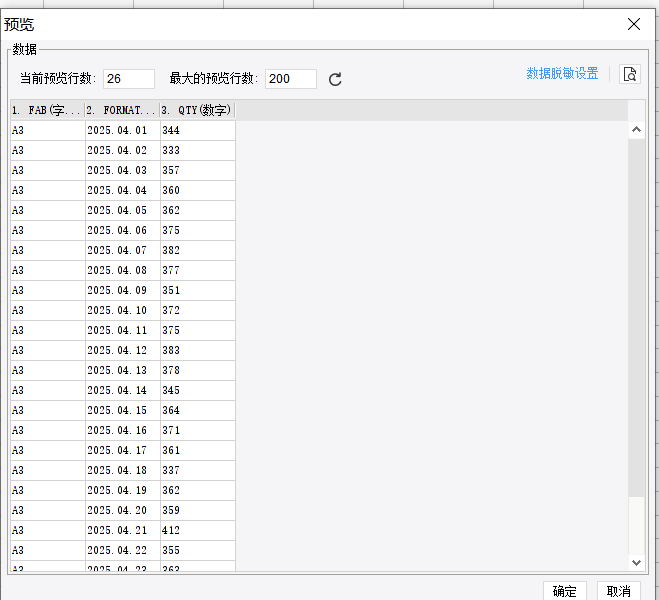Click the vertical scrollbar thumb

pyautogui.click(x=636, y=318)
